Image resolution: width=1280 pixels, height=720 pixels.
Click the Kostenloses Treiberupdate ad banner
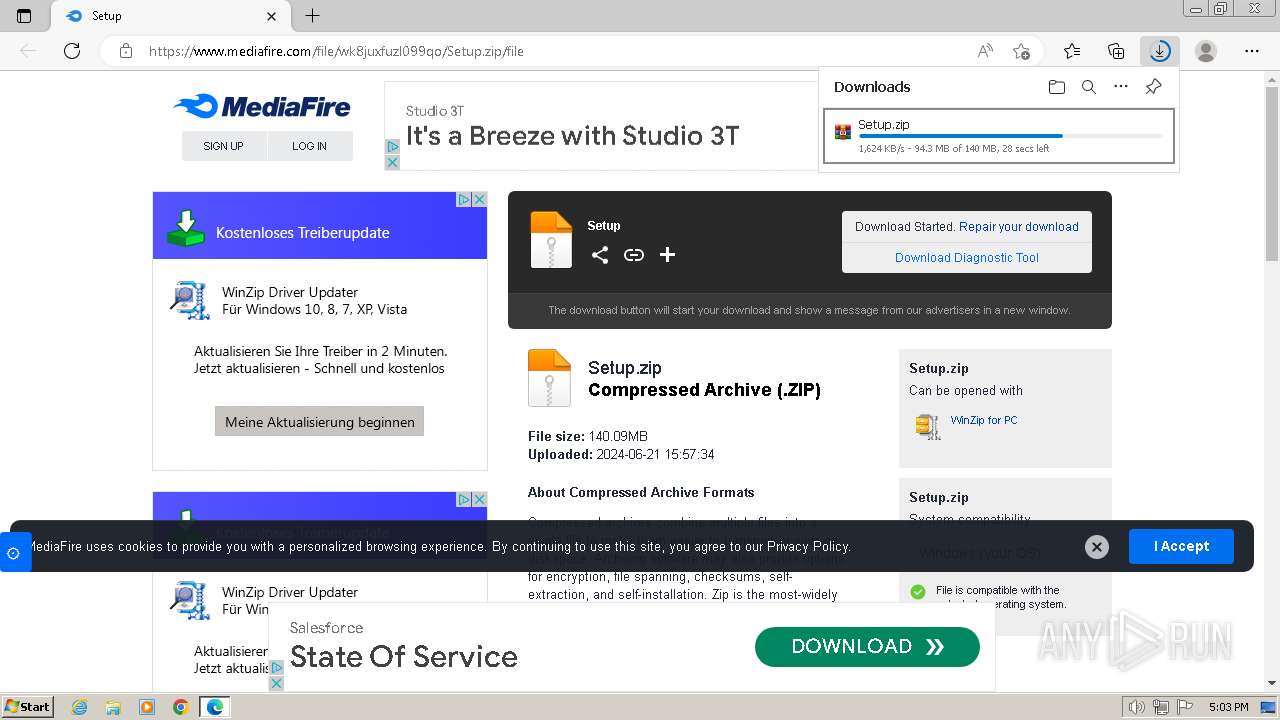point(320,225)
